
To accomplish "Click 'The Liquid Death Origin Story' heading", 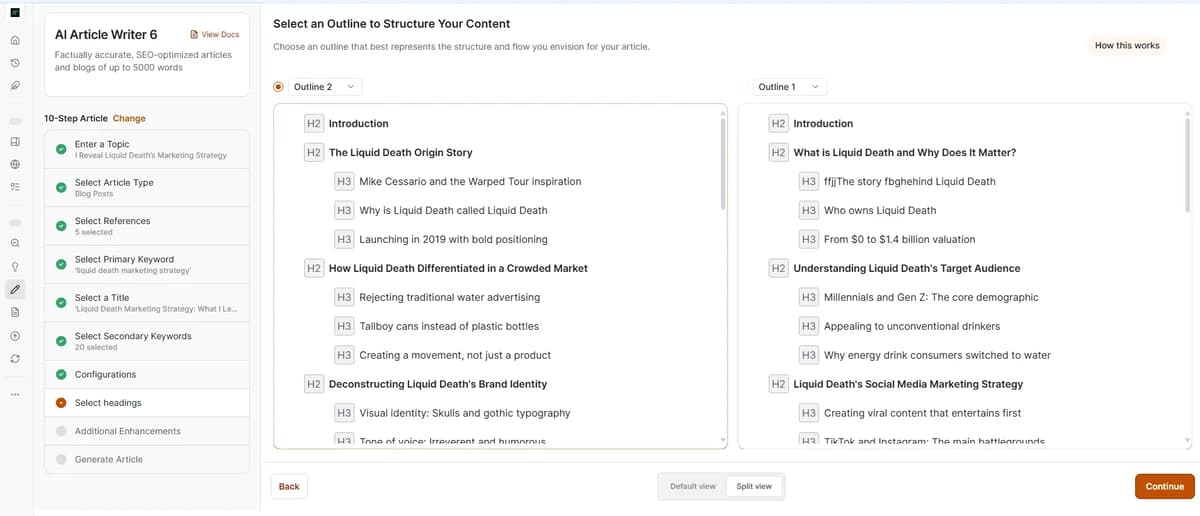I will pyautogui.click(x=400, y=153).
